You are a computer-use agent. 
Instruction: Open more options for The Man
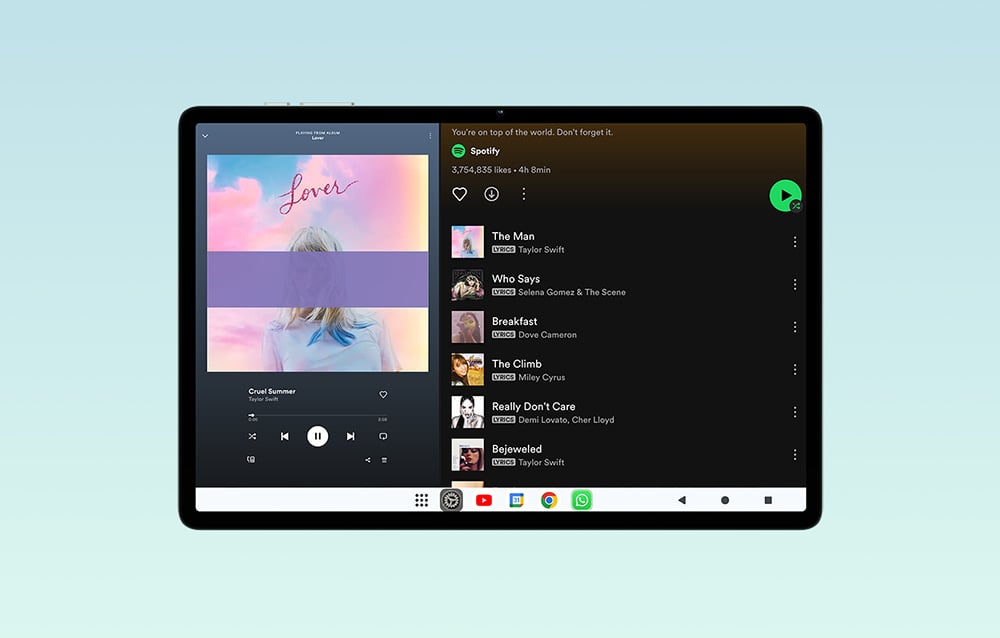(x=795, y=242)
